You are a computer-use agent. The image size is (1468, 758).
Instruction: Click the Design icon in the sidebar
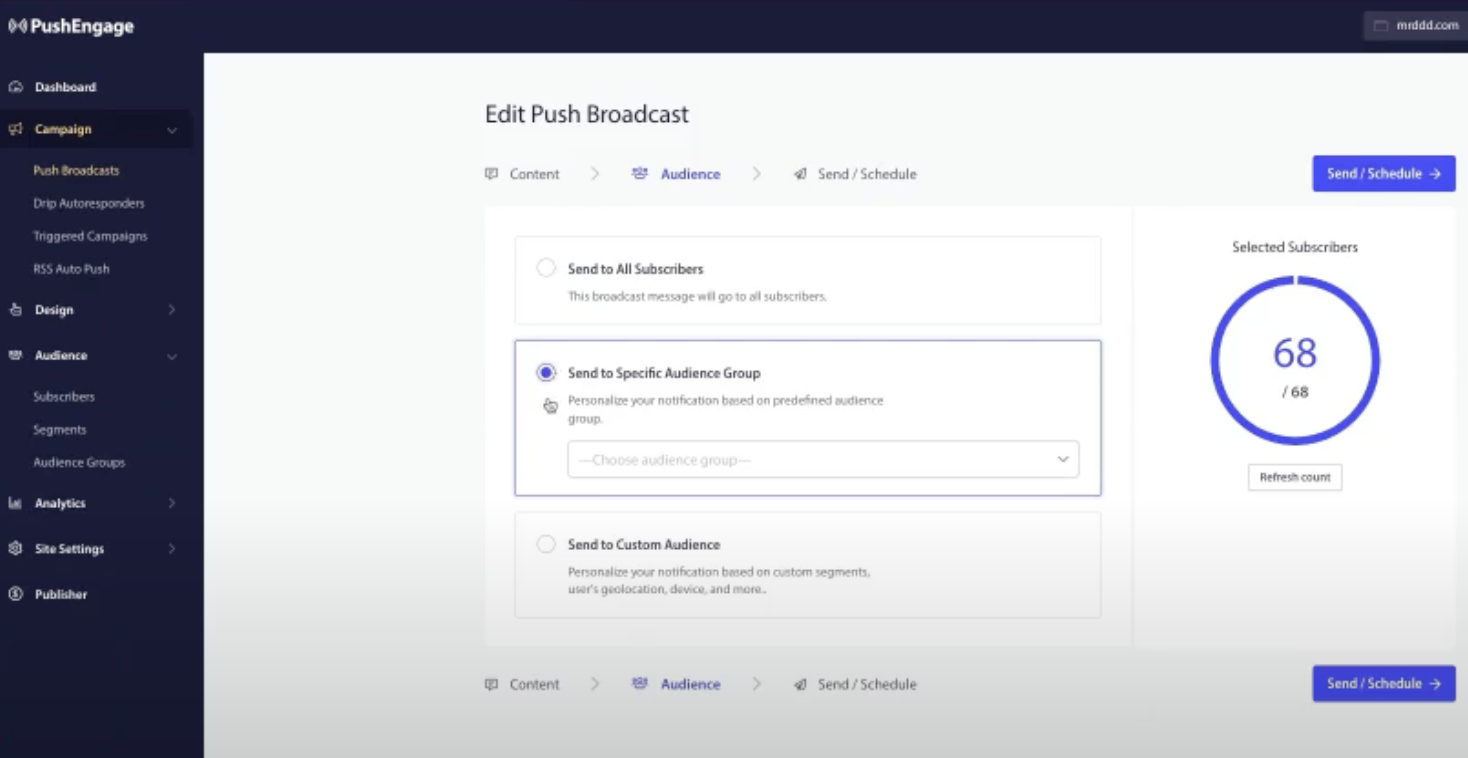(x=14, y=310)
